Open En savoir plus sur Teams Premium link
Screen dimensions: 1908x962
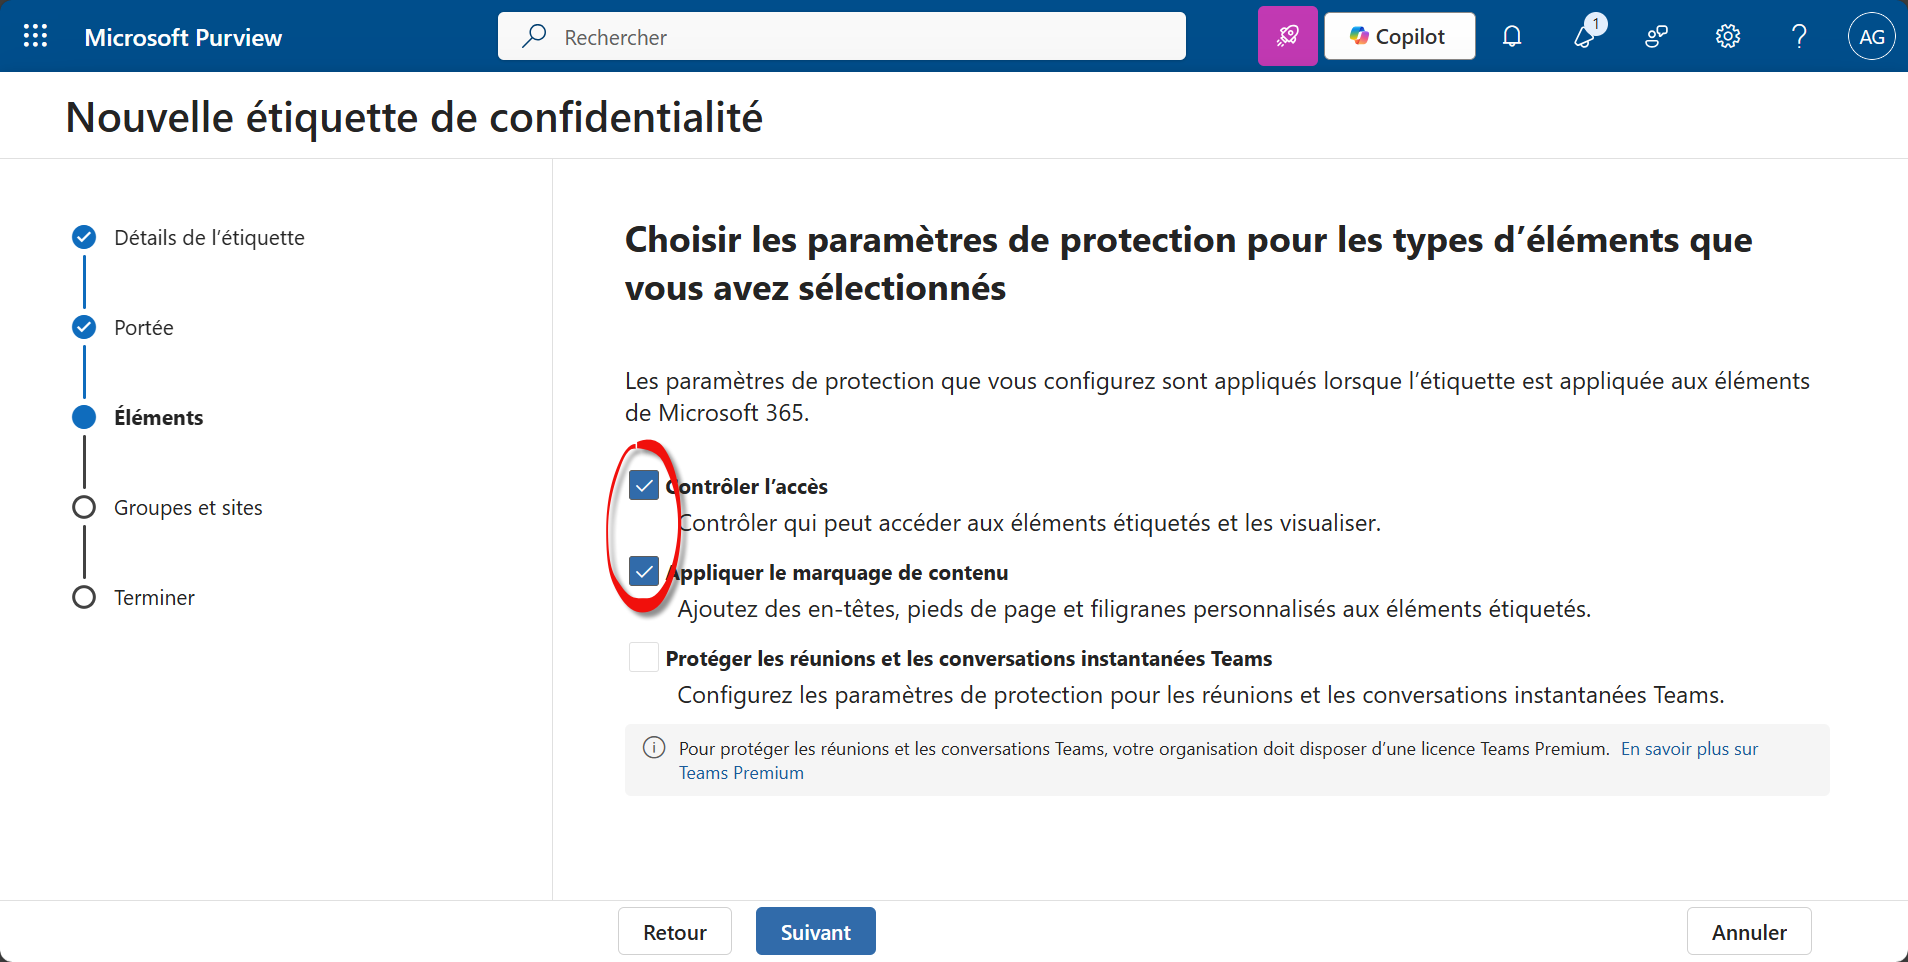click(x=1688, y=749)
